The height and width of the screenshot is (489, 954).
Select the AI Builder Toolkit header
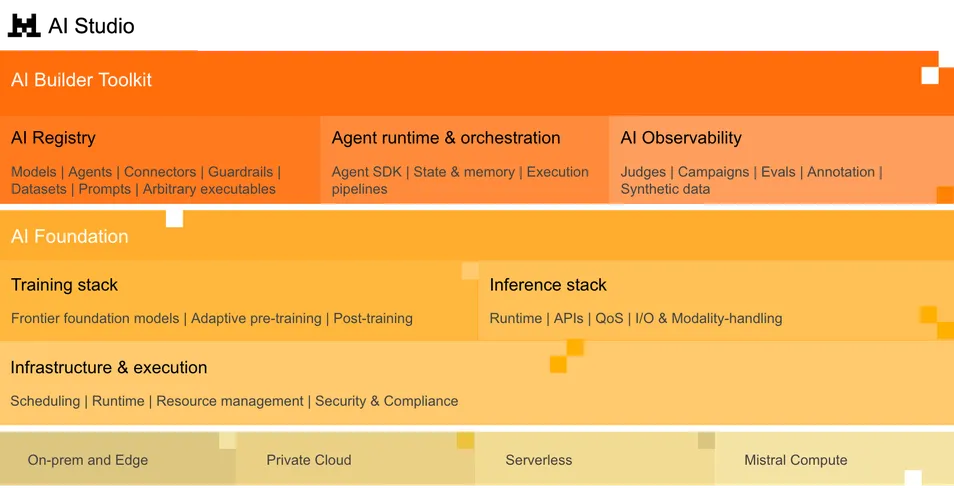82,80
